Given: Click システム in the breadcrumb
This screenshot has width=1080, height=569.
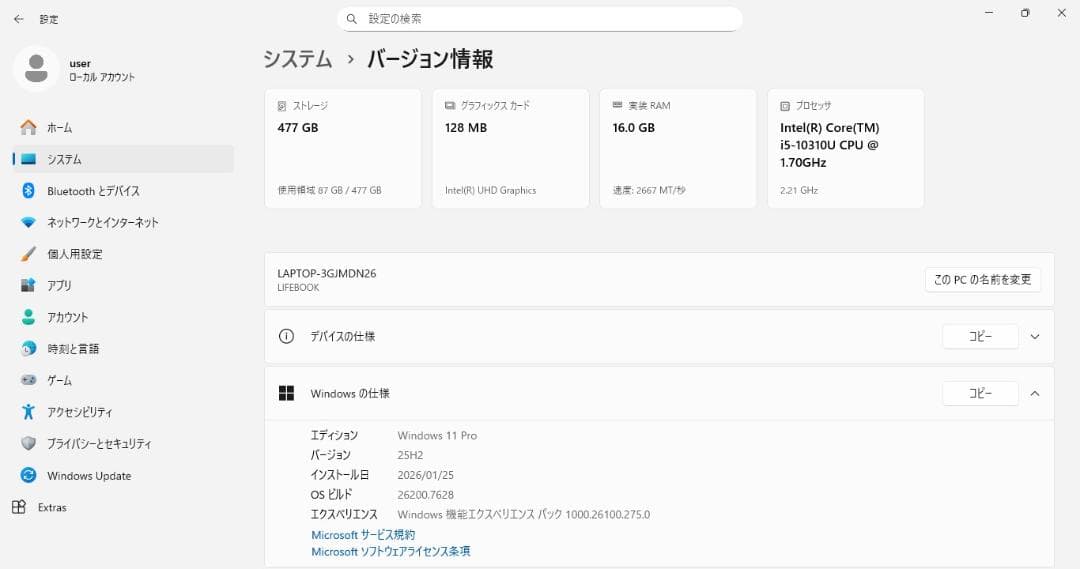Looking at the screenshot, I should click(298, 59).
